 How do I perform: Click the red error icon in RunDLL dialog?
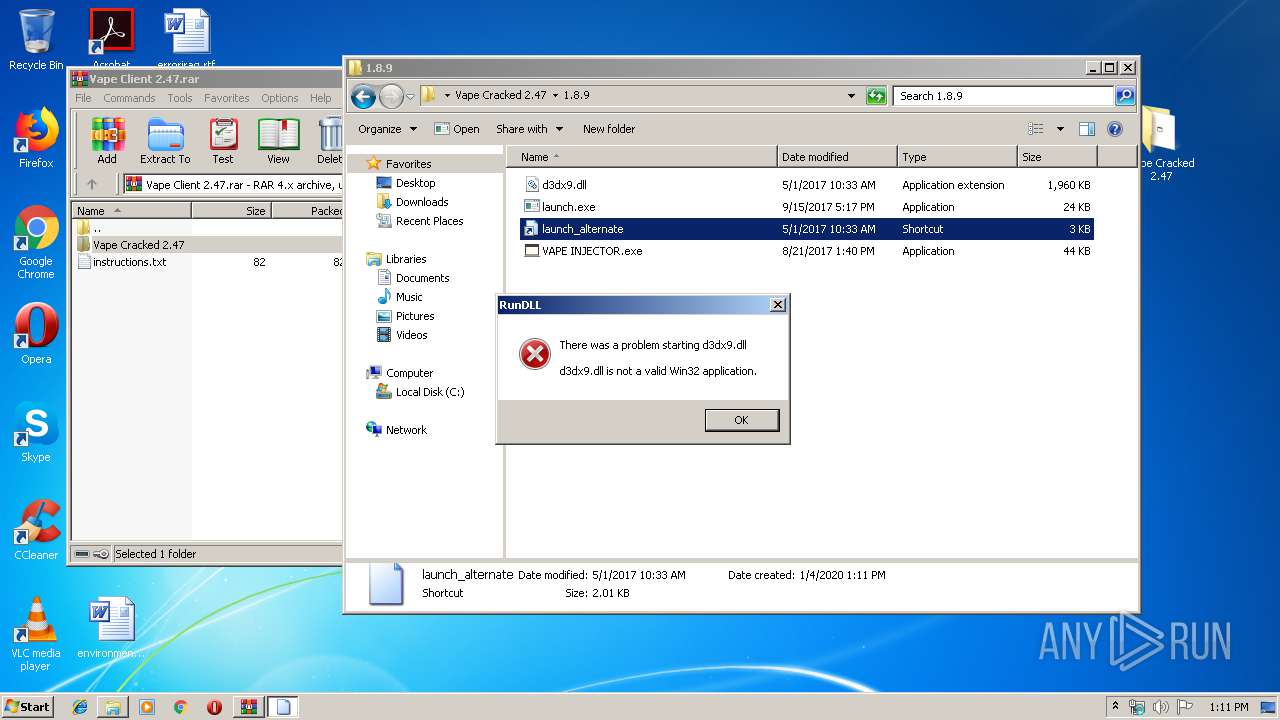(535, 354)
